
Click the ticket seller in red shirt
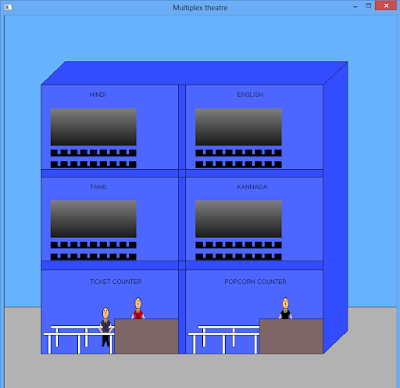(138, 308)
